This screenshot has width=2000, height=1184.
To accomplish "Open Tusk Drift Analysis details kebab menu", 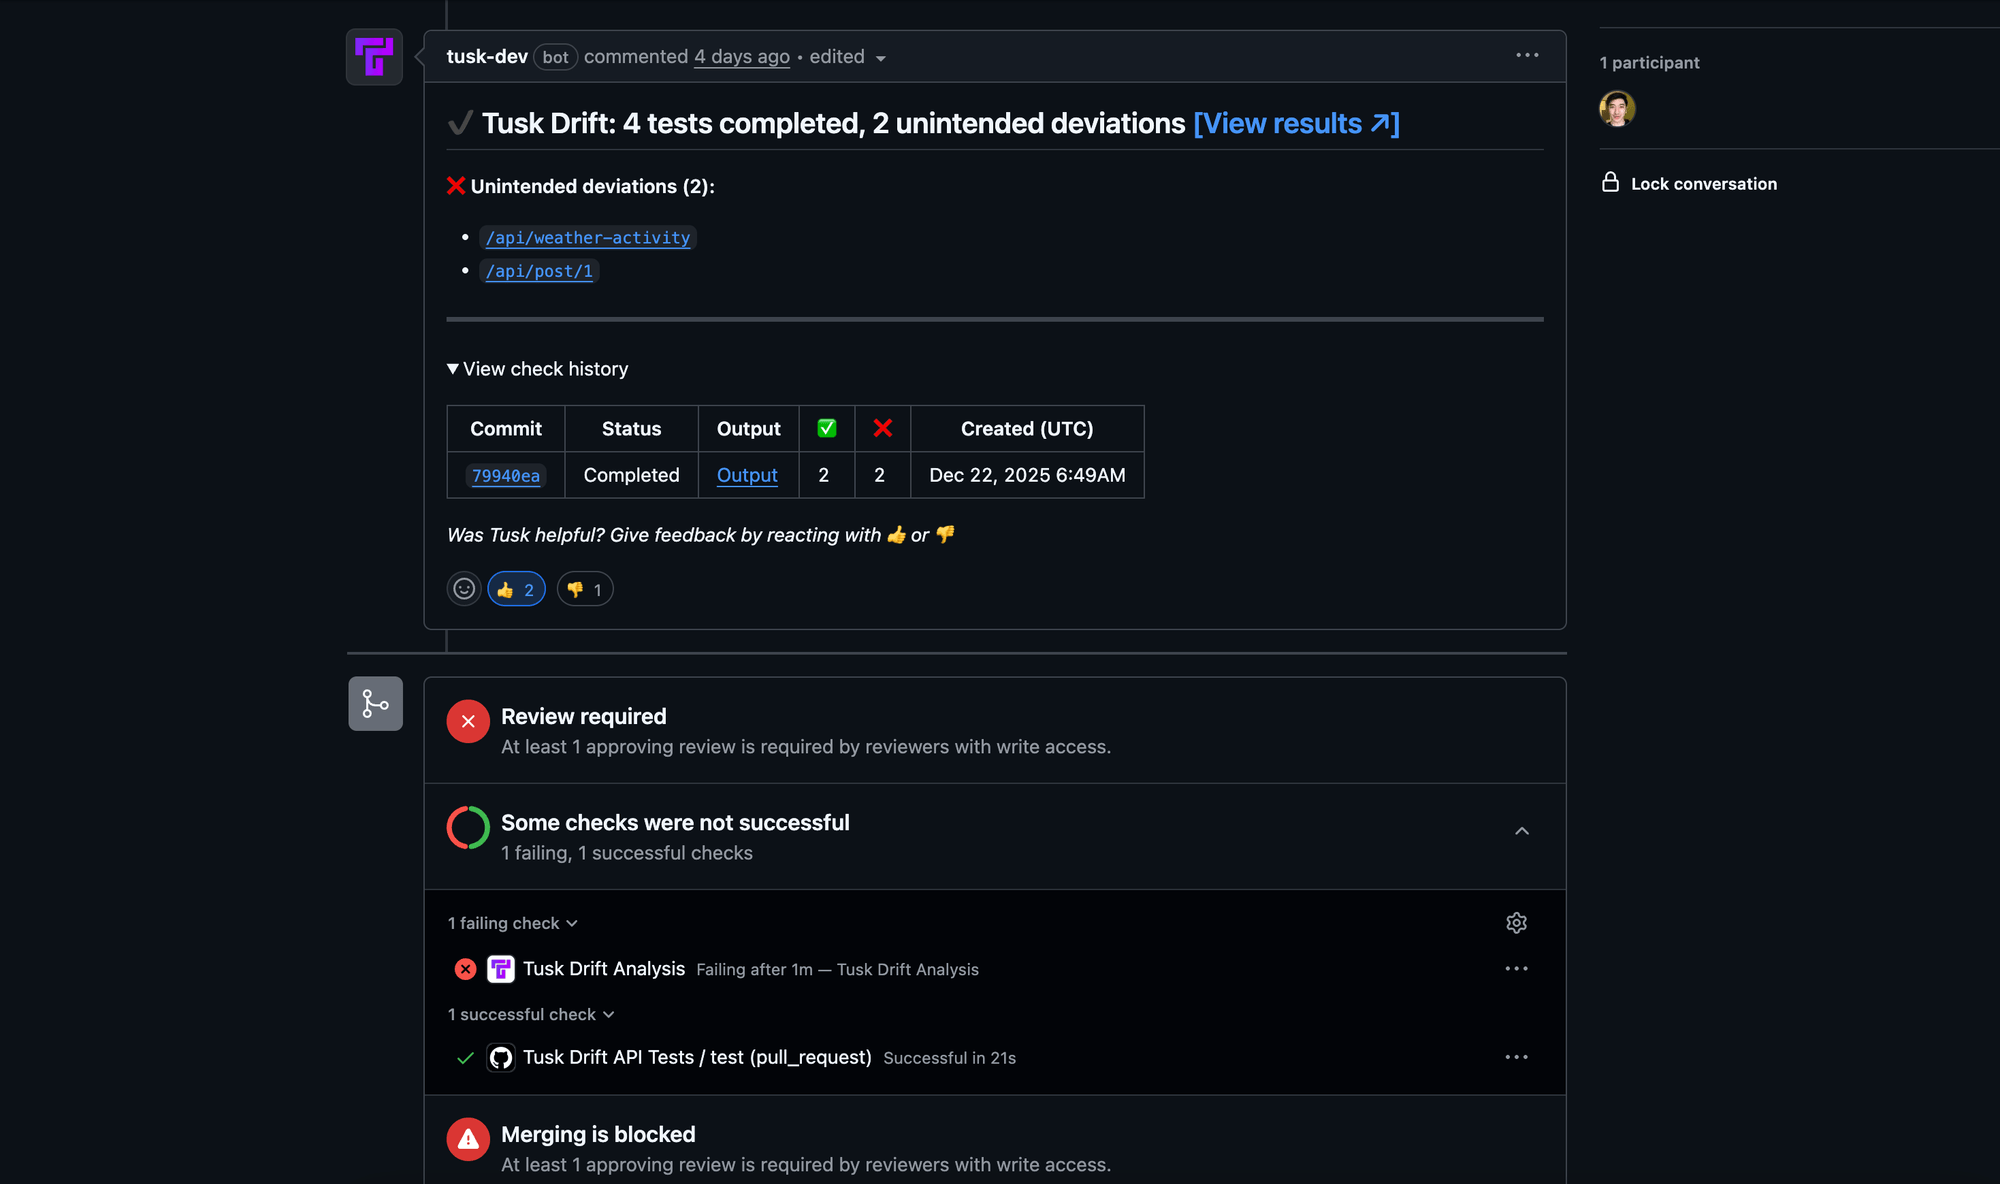I will tap(1517, 968).
